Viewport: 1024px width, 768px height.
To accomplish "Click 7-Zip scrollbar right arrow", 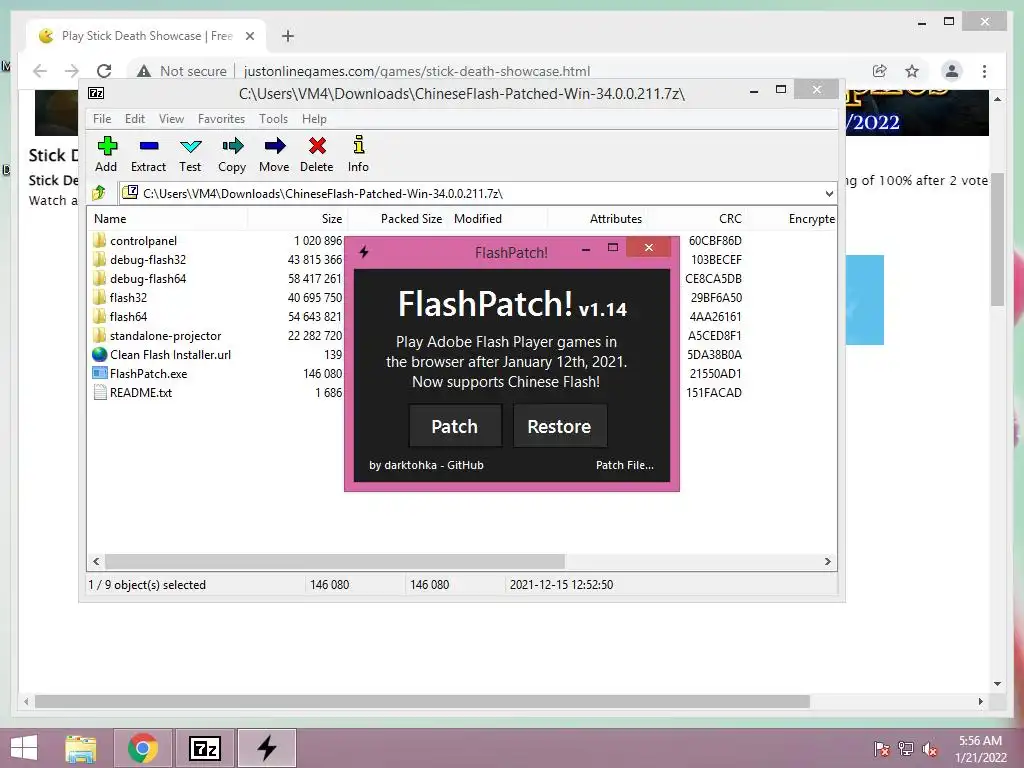I will click(827, 562).
